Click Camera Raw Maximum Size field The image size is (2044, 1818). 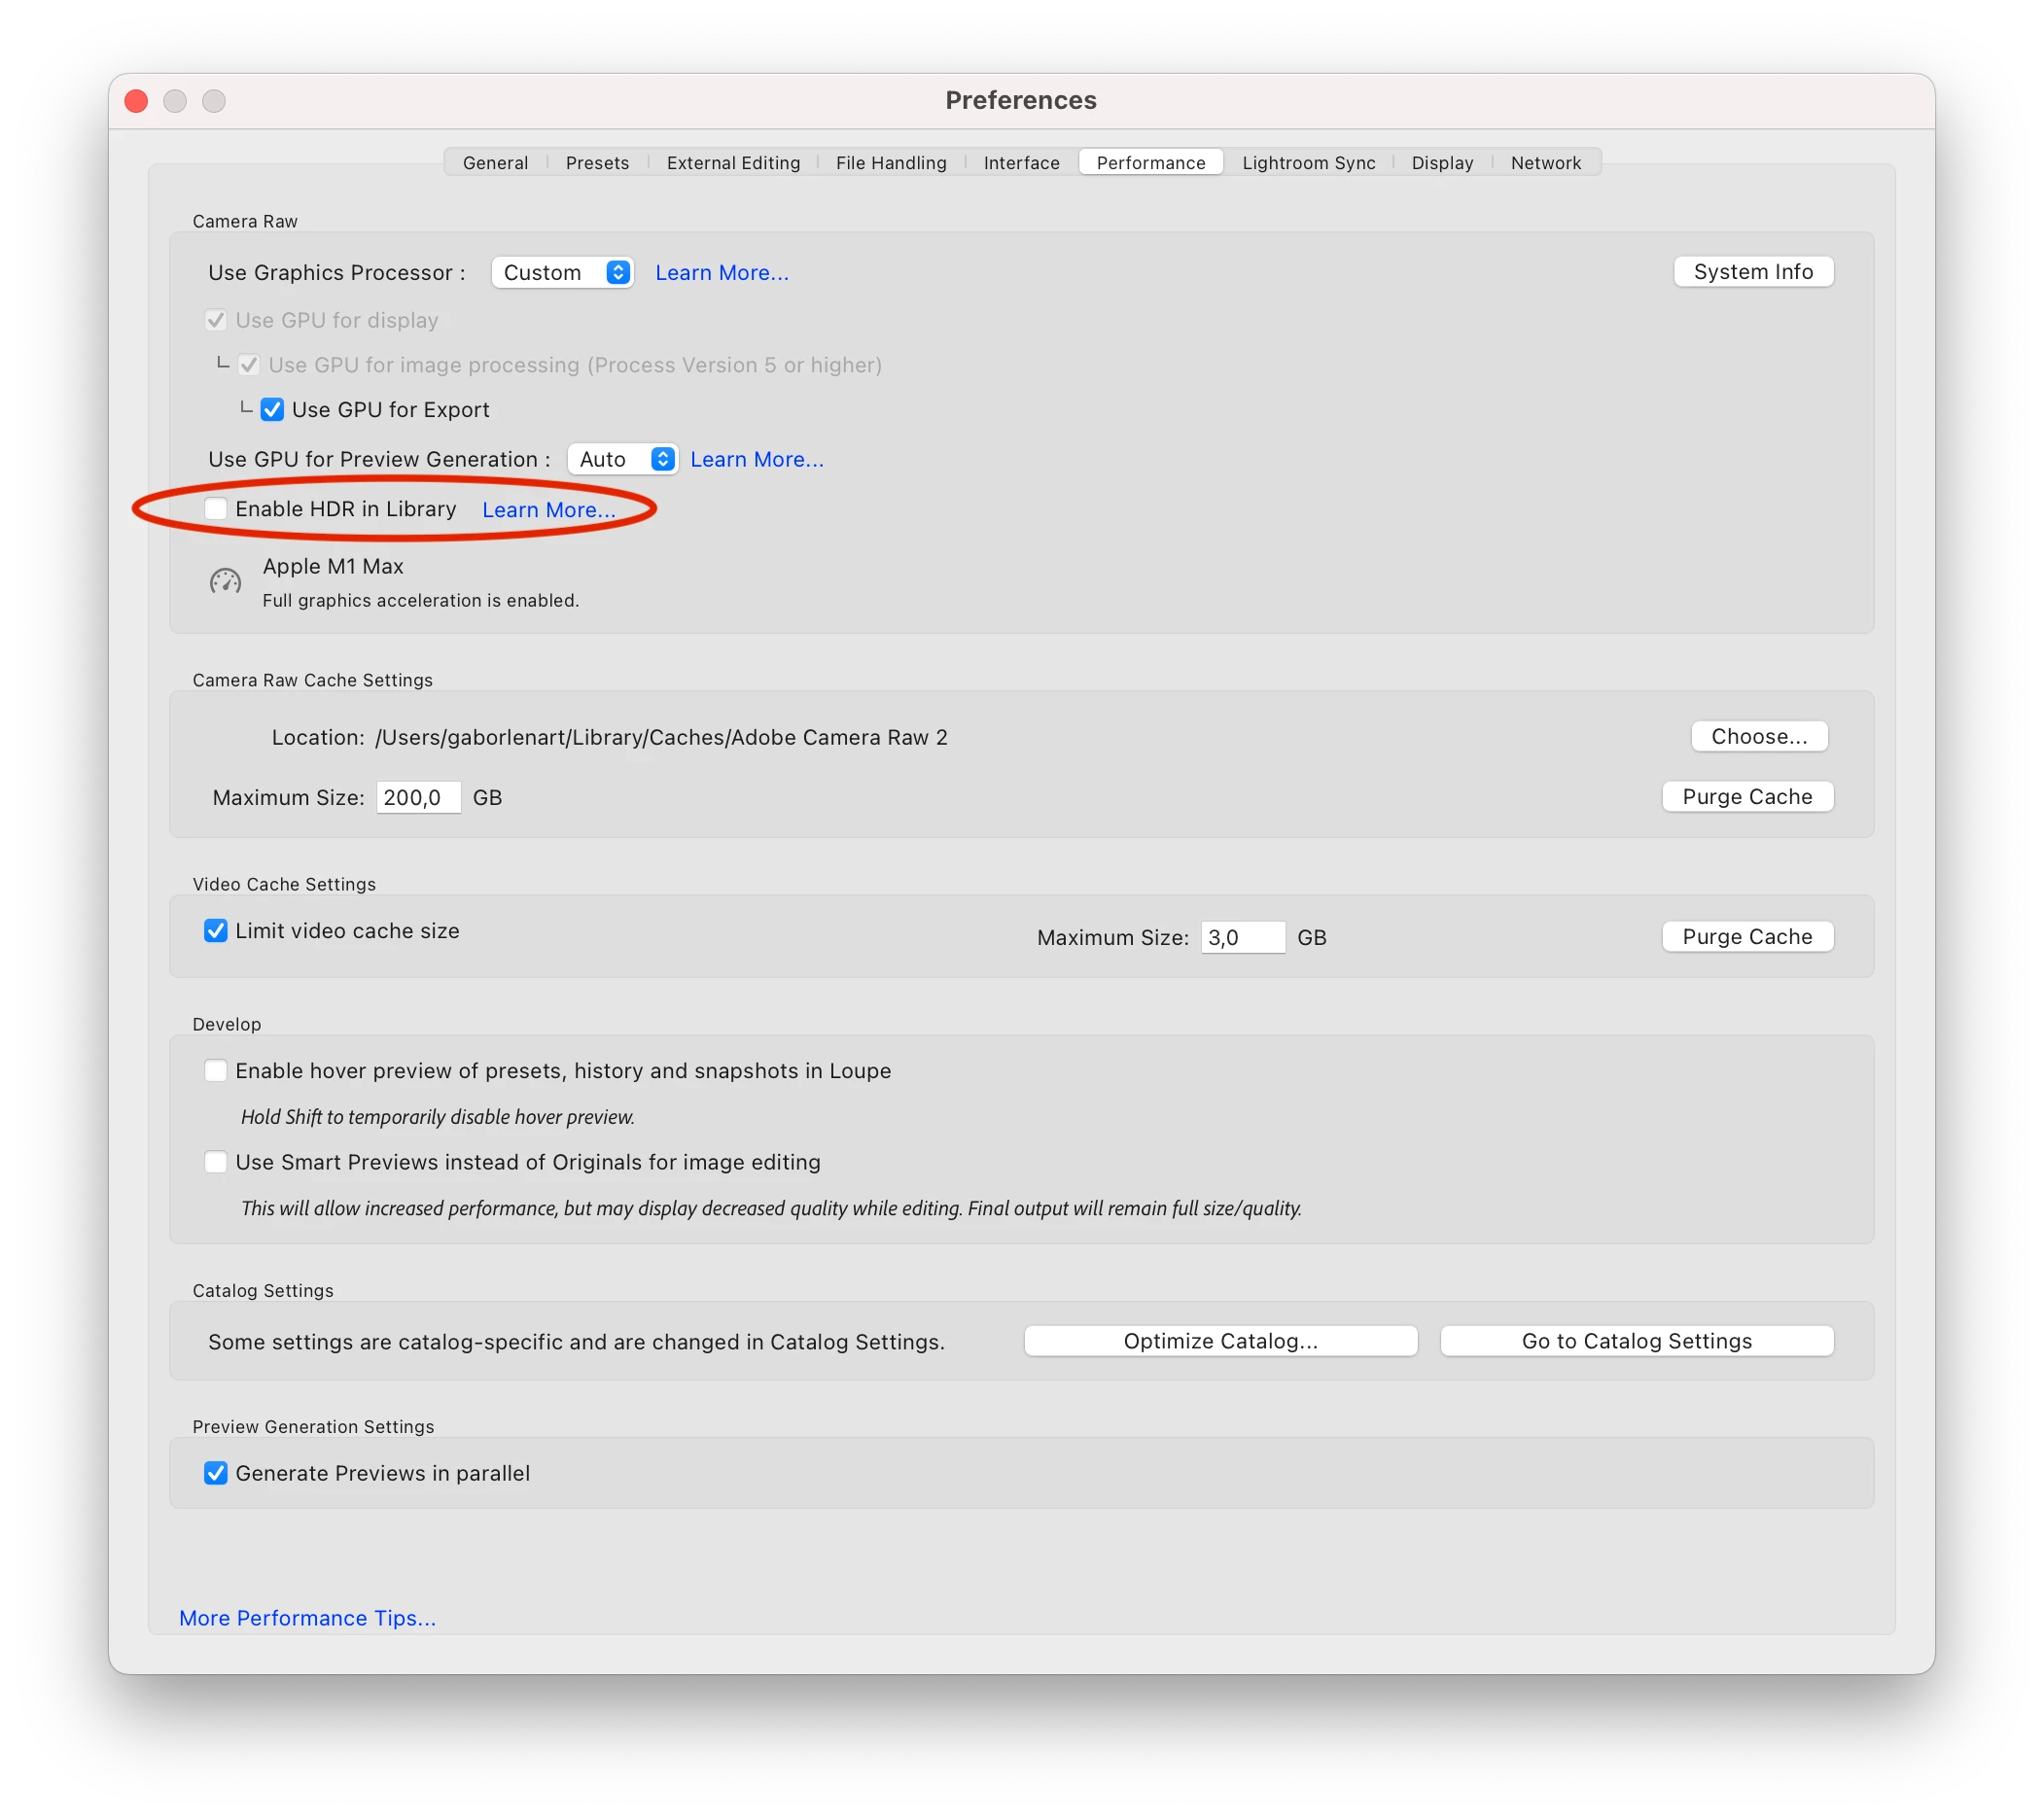(418, 798)
